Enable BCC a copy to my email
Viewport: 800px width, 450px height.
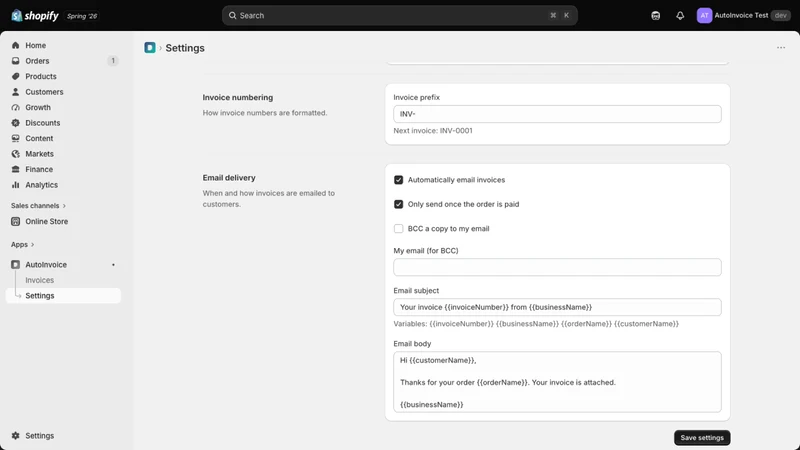(x=398, y=229)
